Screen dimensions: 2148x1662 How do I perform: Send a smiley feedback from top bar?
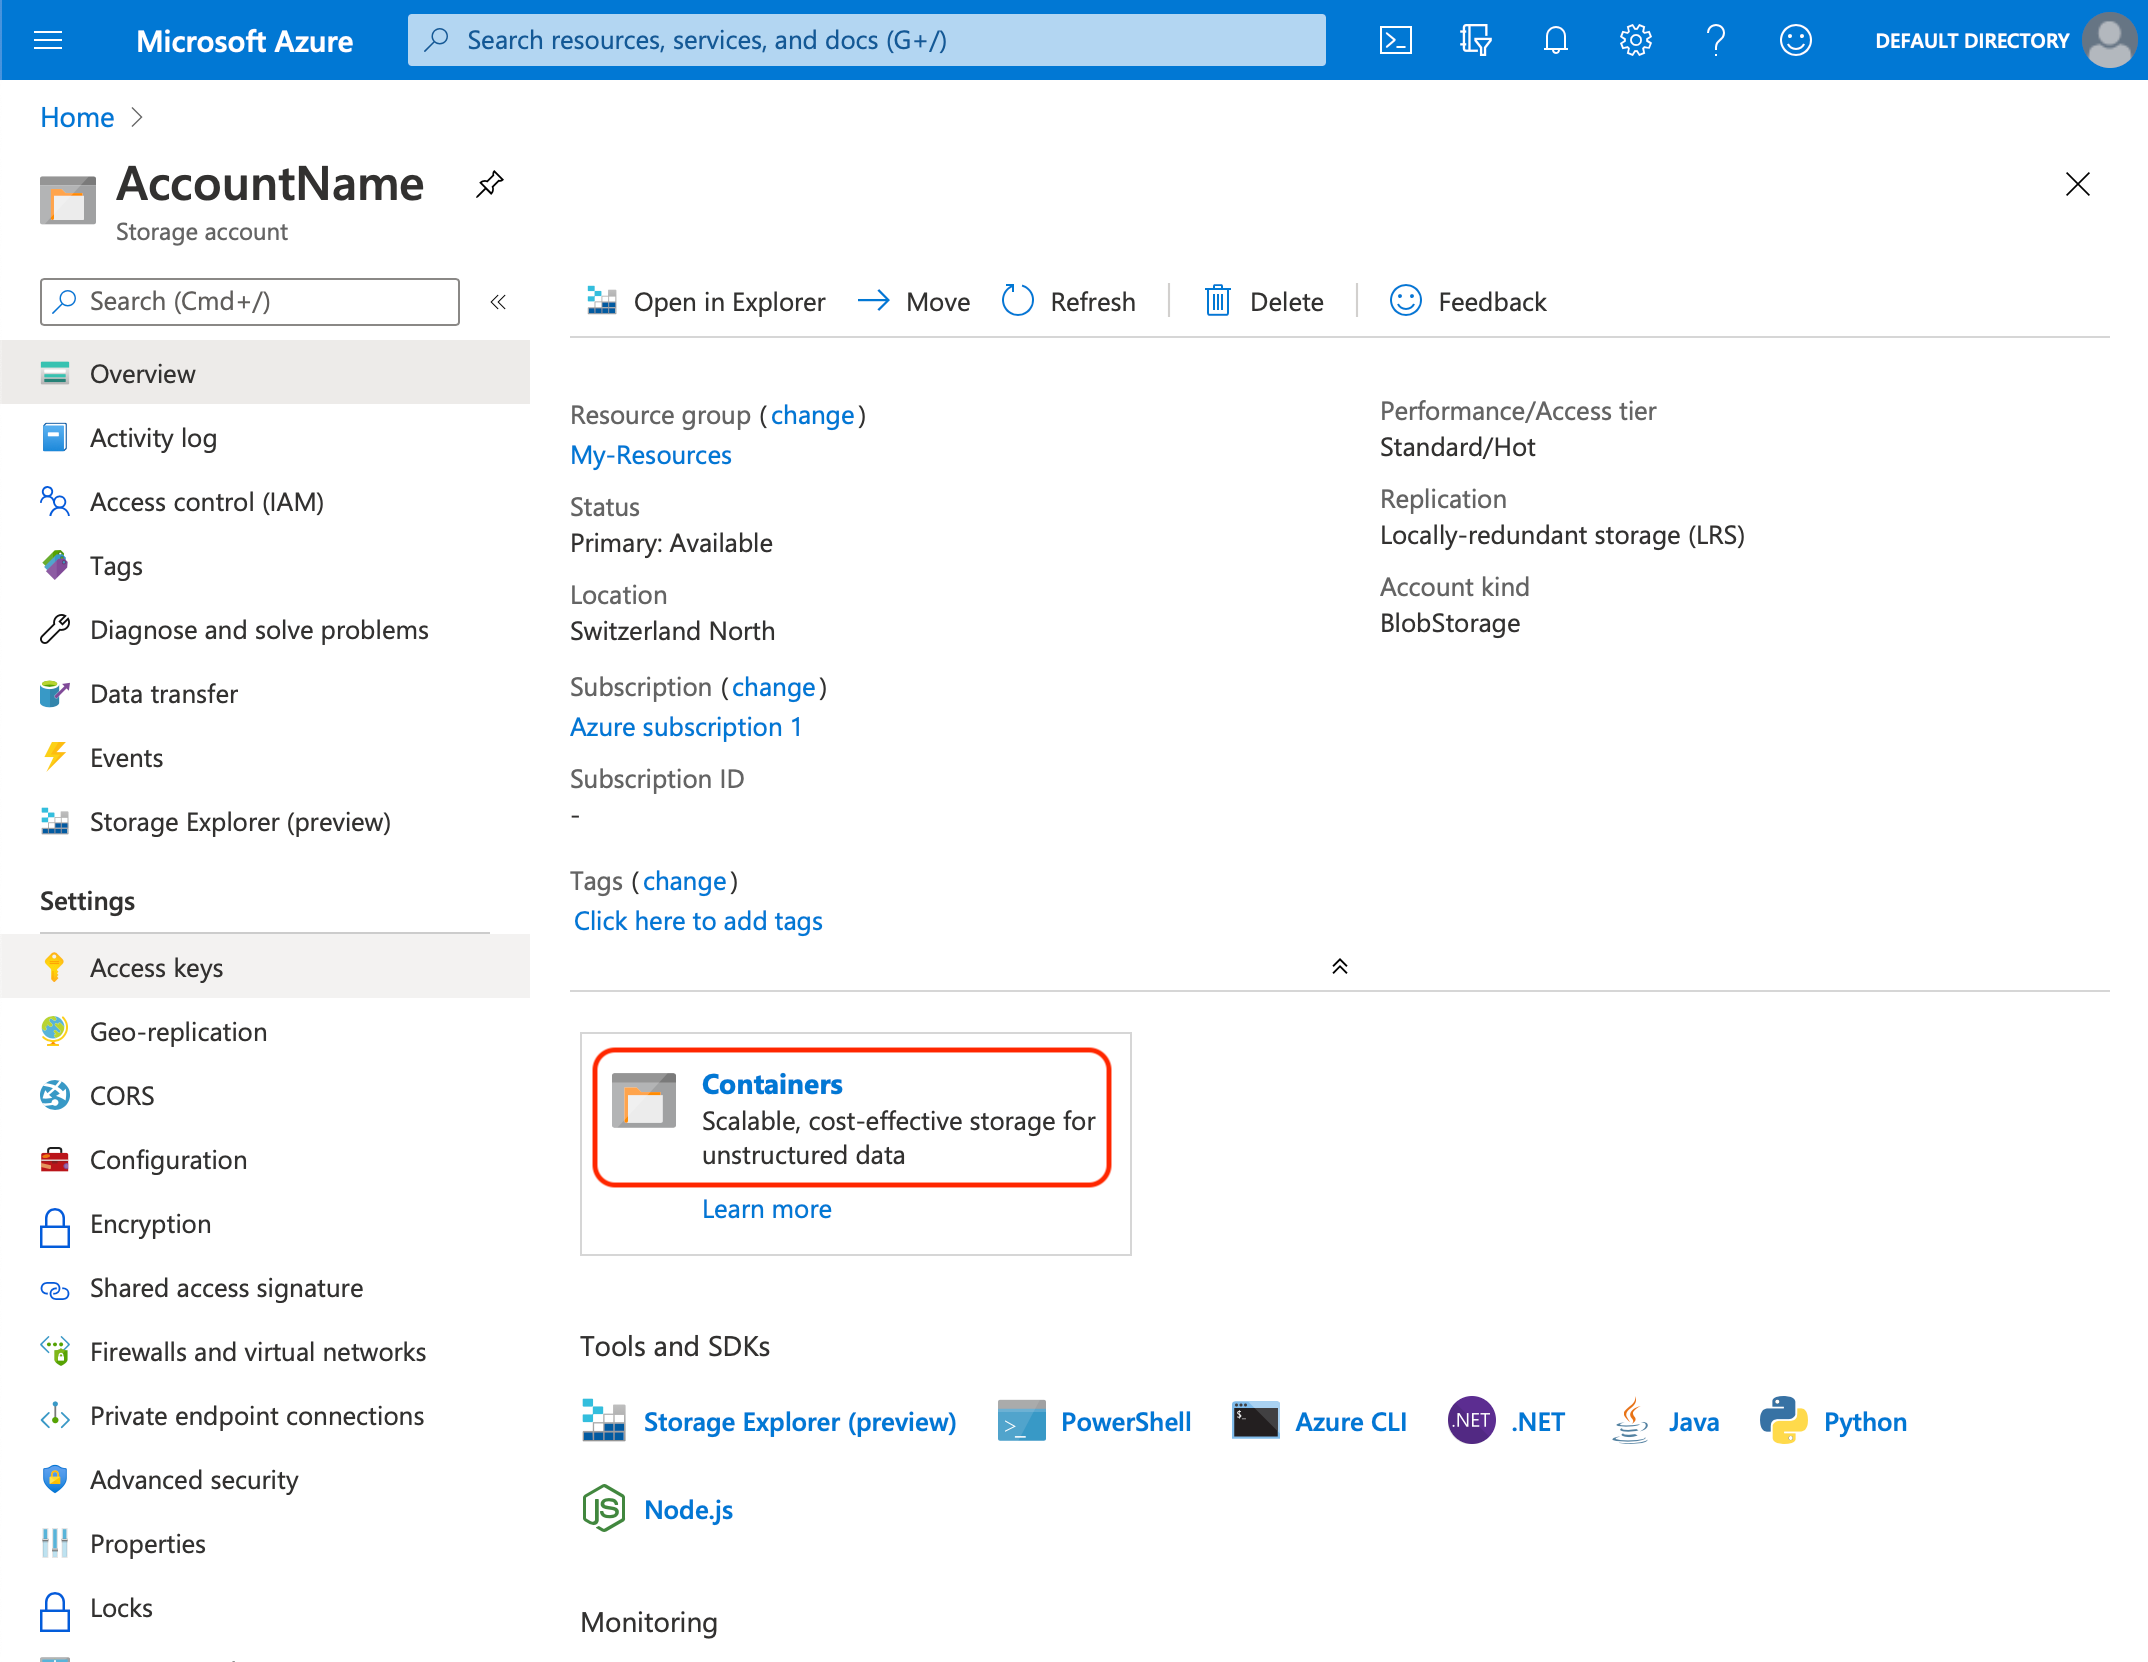pyautogui.click(x=1796, y=40)
